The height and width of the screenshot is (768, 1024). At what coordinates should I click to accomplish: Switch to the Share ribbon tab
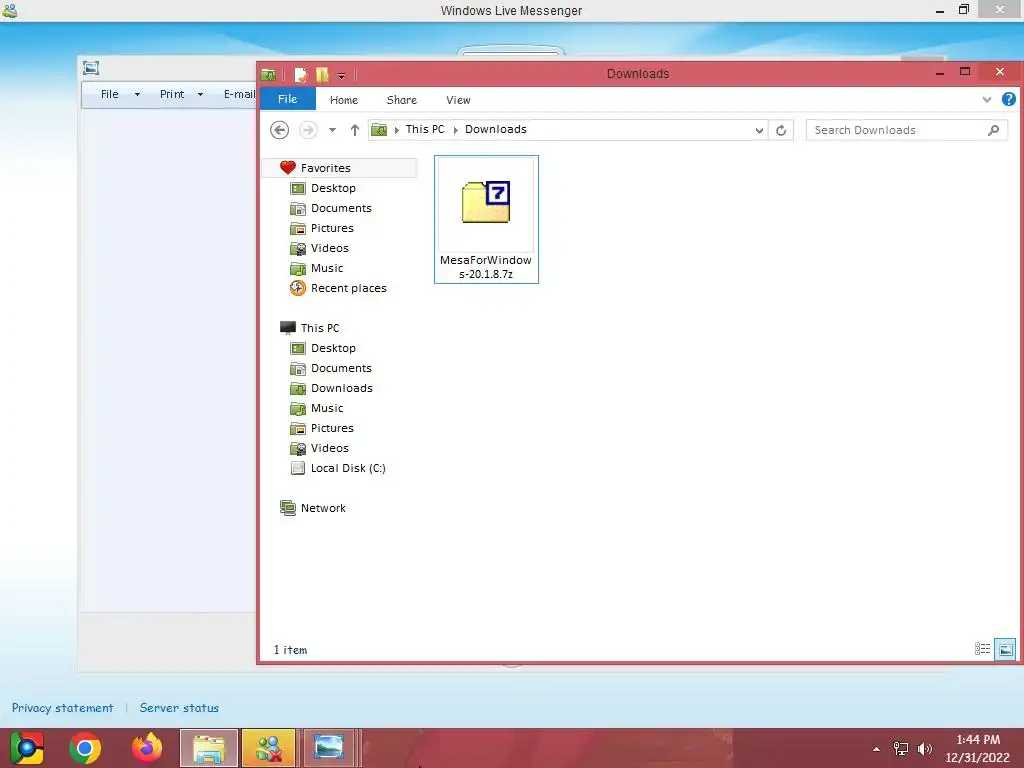coord(402,100)
